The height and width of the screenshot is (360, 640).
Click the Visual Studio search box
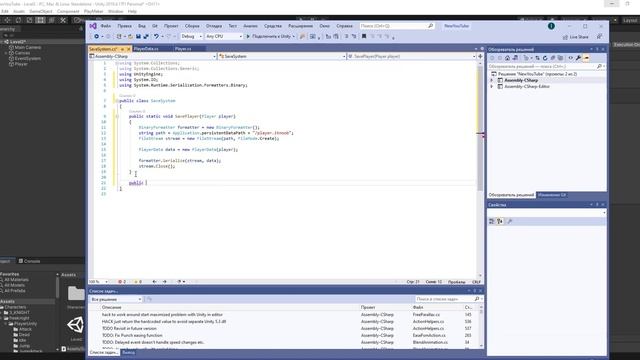click(396, 26)
